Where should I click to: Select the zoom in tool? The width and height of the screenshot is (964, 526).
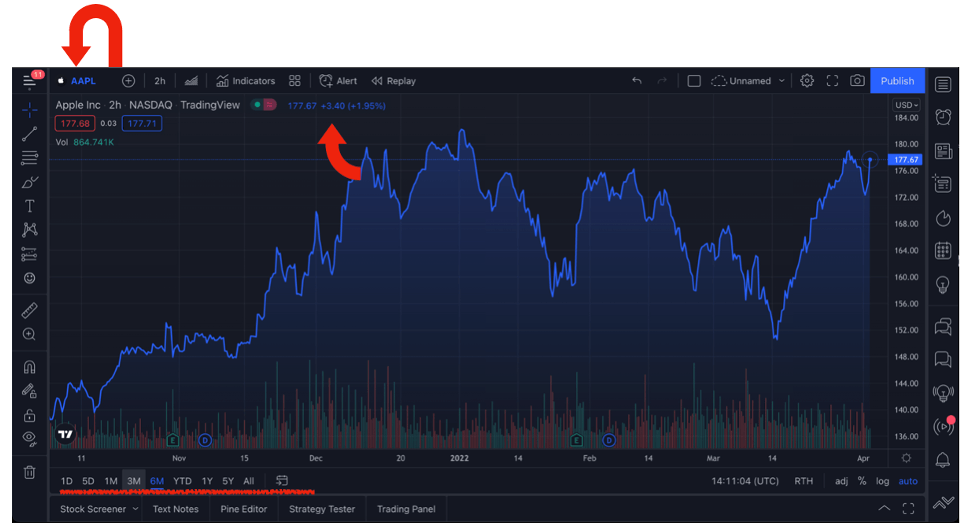[30, 334]
